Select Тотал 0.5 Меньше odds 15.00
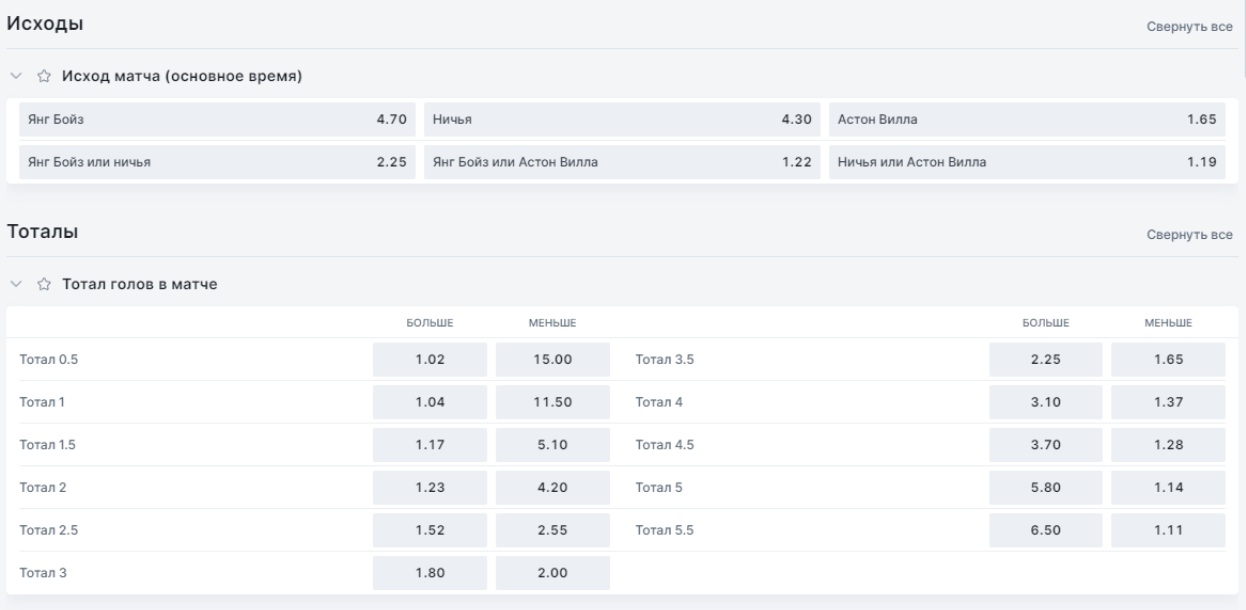 552,360
